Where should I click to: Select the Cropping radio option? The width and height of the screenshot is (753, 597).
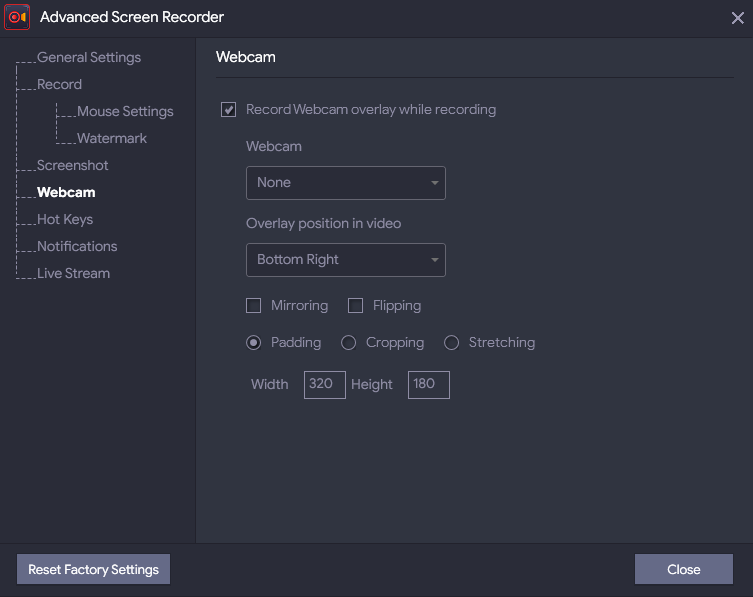pyautogui.click(x=349, y=343)
